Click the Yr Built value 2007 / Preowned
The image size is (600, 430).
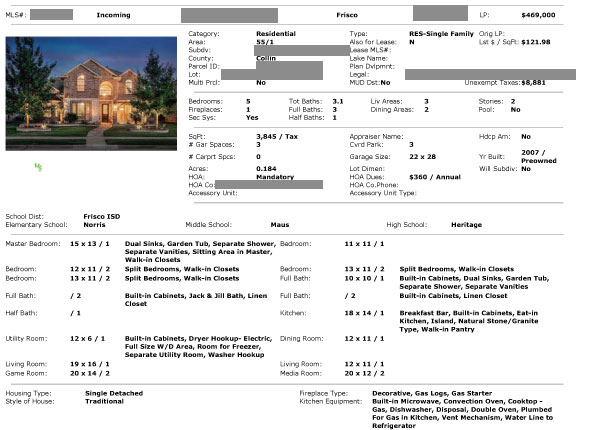(x=539, y=156)
